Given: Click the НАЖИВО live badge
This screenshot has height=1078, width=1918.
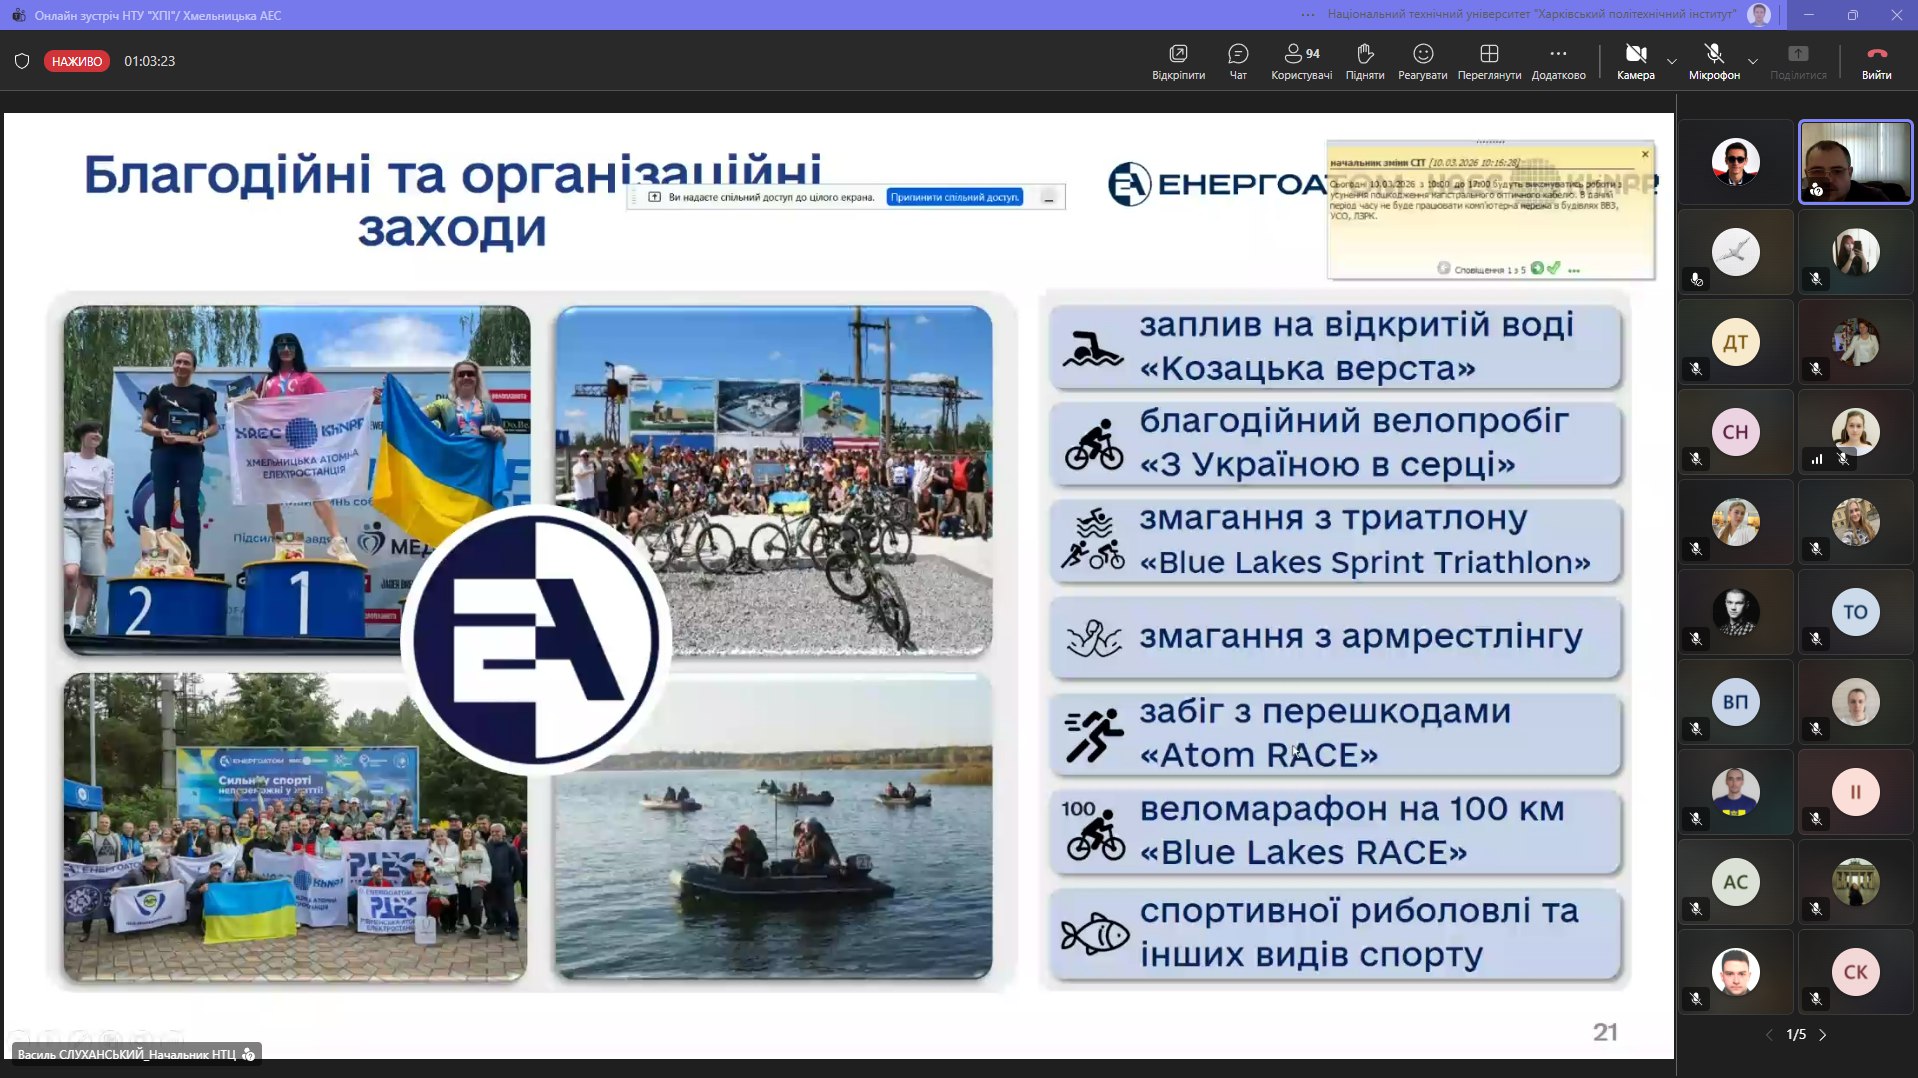Looking at the screenshot, I should pos(77,61).
